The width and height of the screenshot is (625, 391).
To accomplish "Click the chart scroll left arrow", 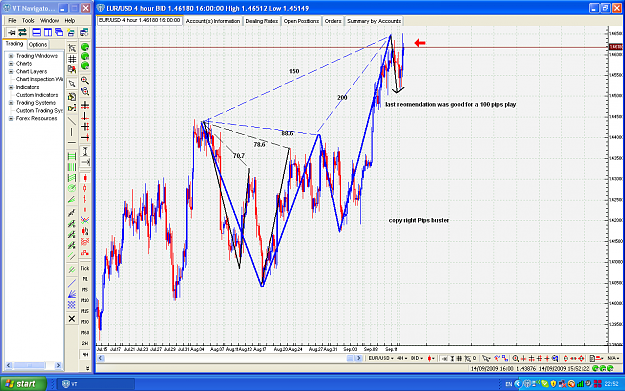I will pyautogui.click(x=101, y=358).
